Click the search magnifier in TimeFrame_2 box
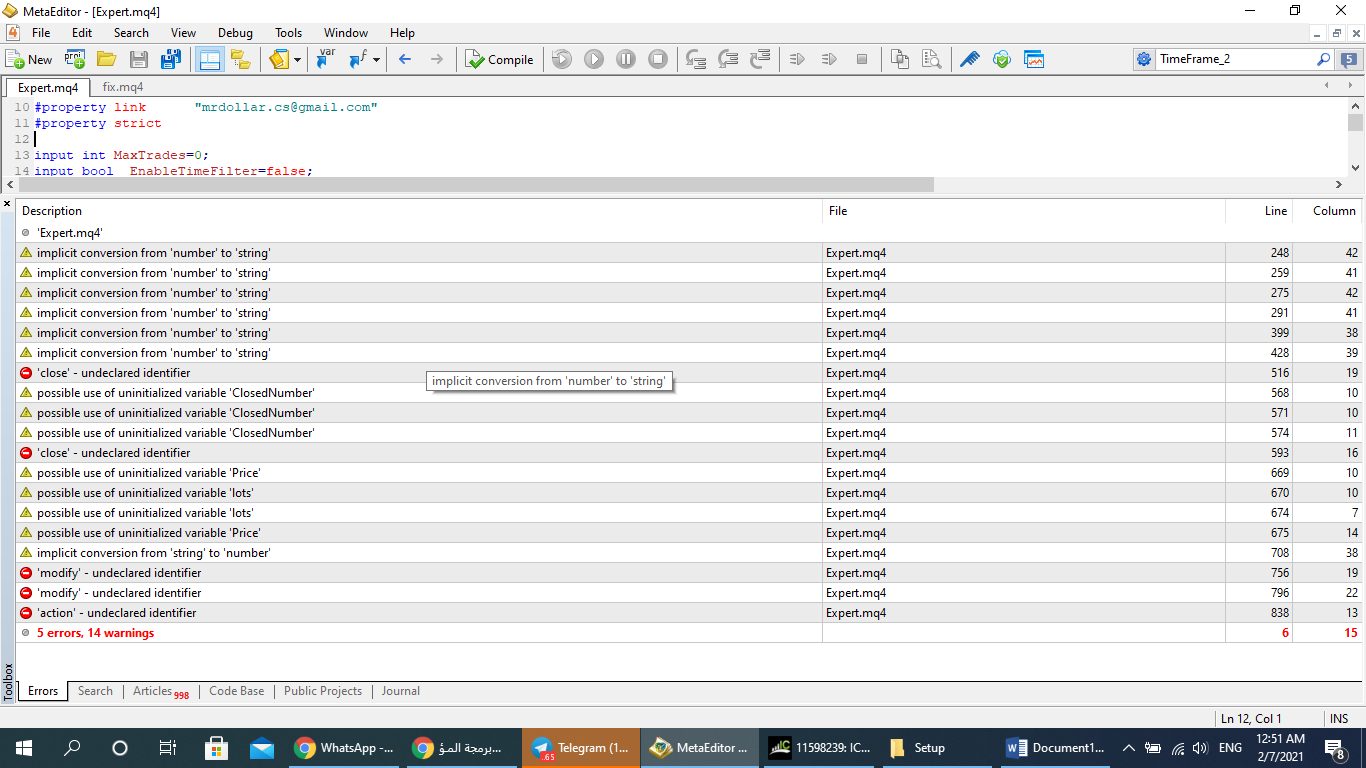 pos(1323,60)
